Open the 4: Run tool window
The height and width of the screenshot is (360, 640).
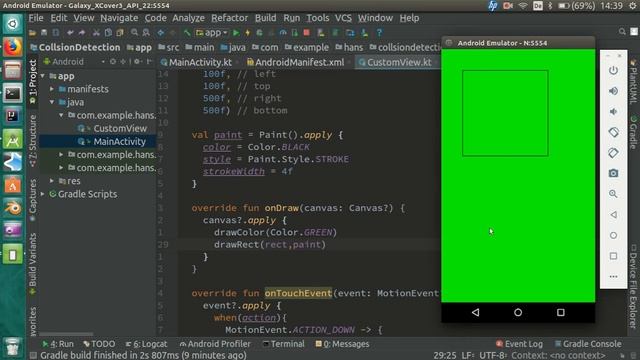[58, 344]
